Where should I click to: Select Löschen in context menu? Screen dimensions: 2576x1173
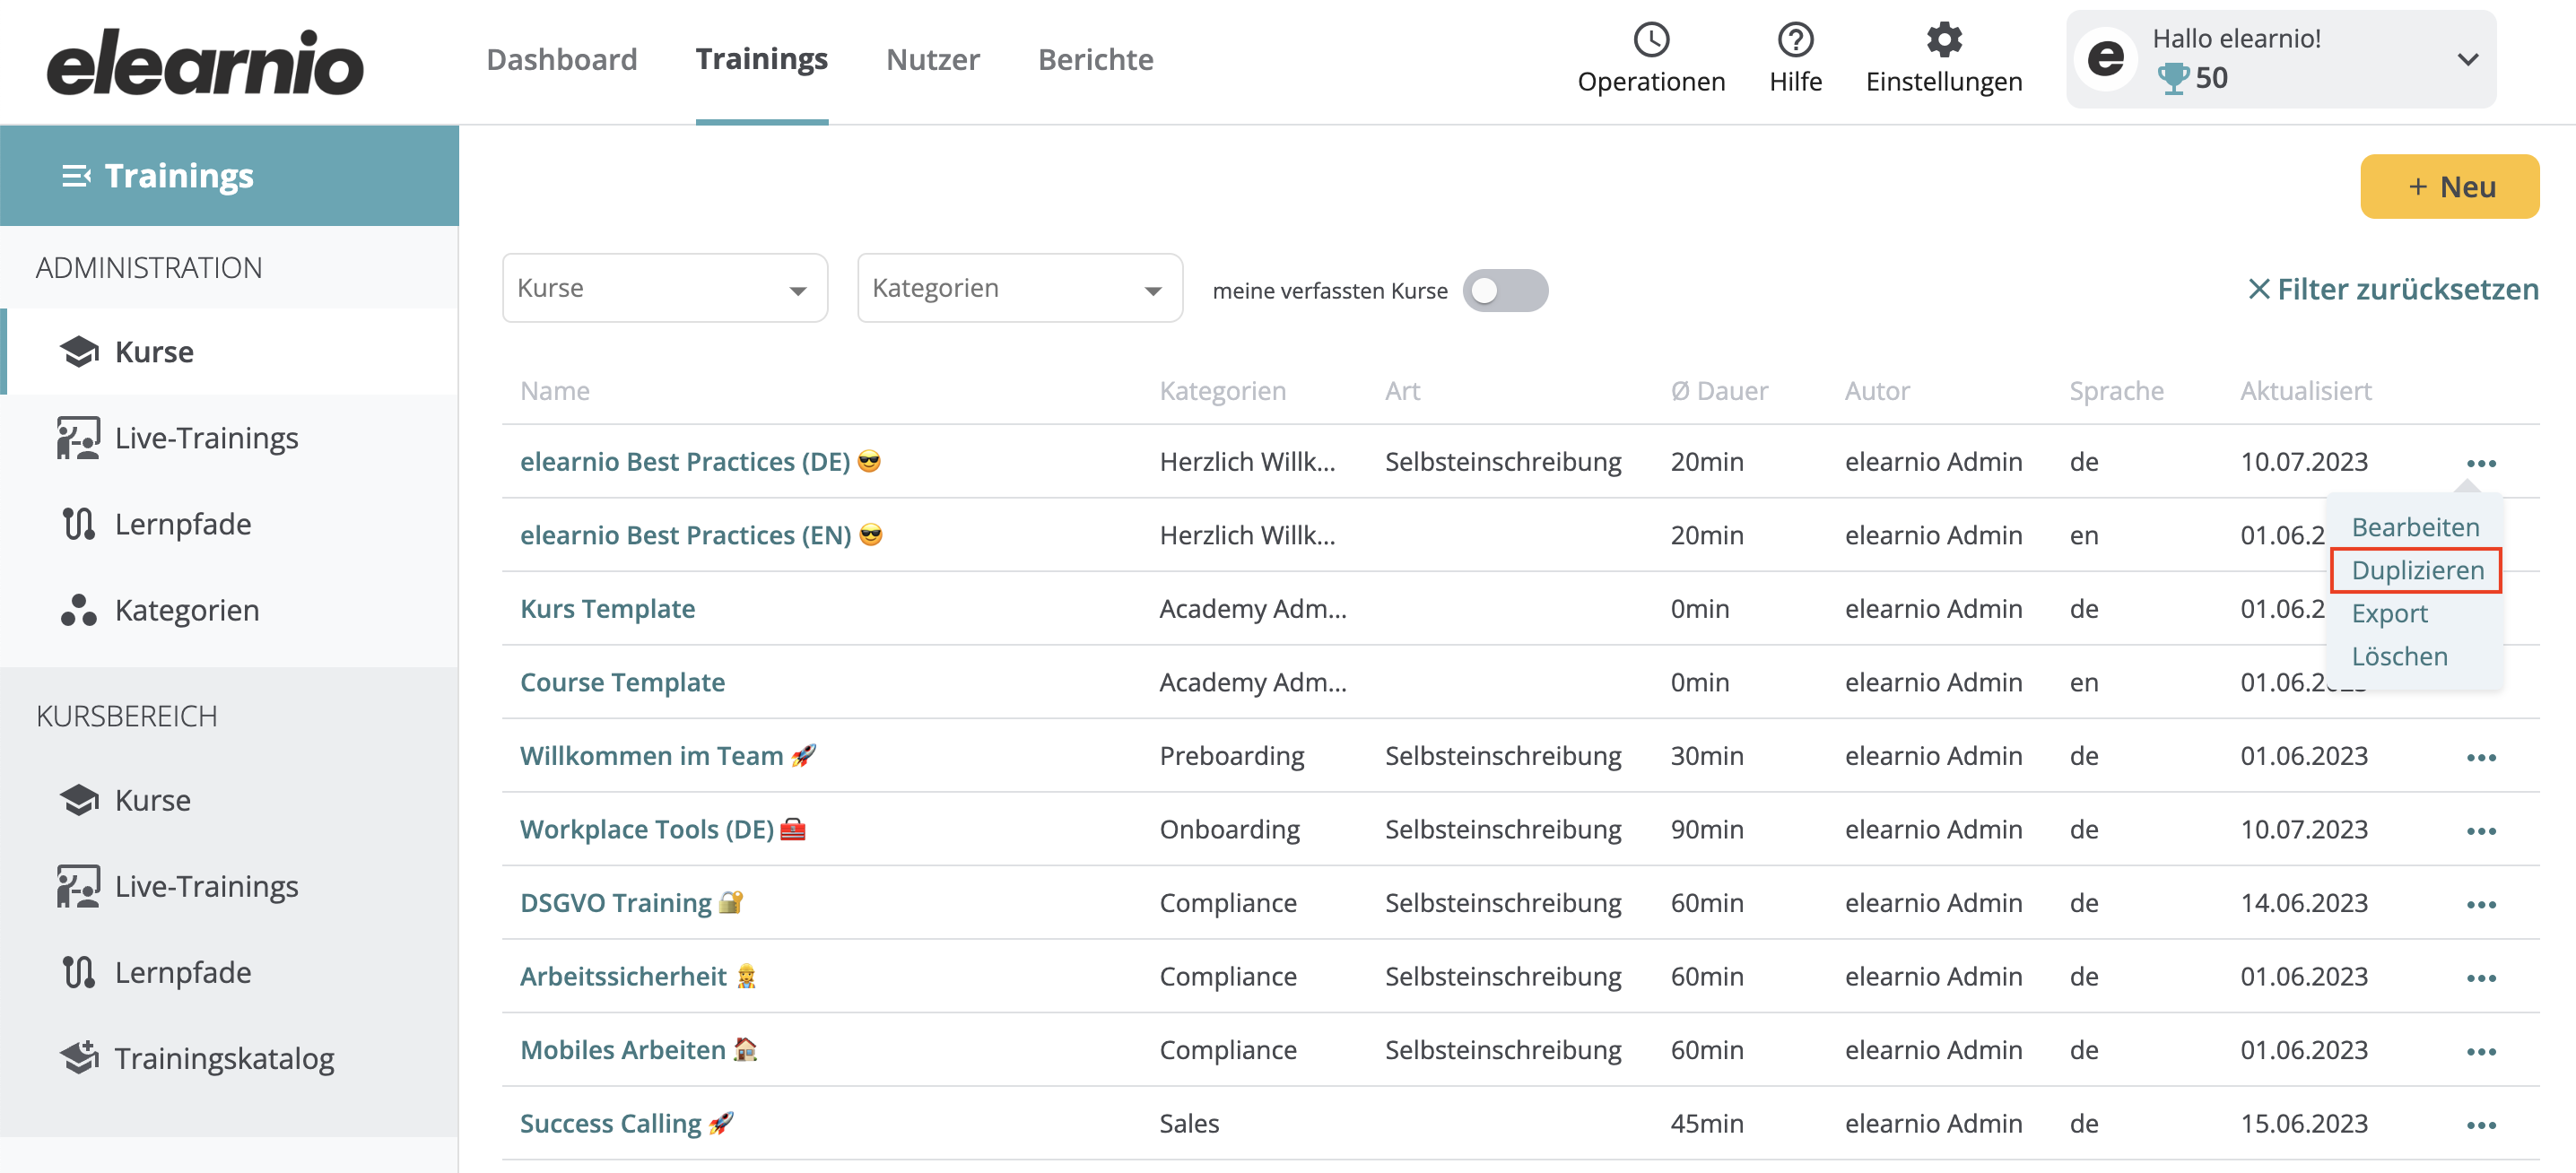(x=2399, y=656)
